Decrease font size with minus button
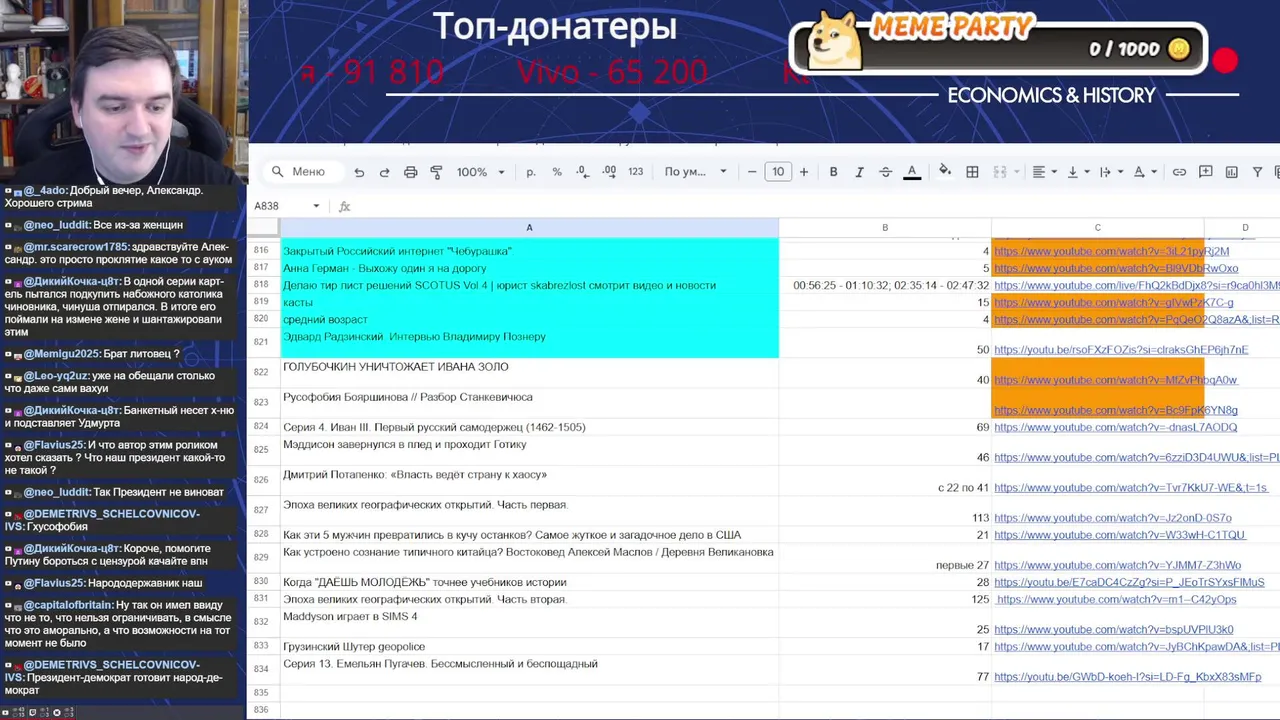The image size is (1280, 720). 752,172
